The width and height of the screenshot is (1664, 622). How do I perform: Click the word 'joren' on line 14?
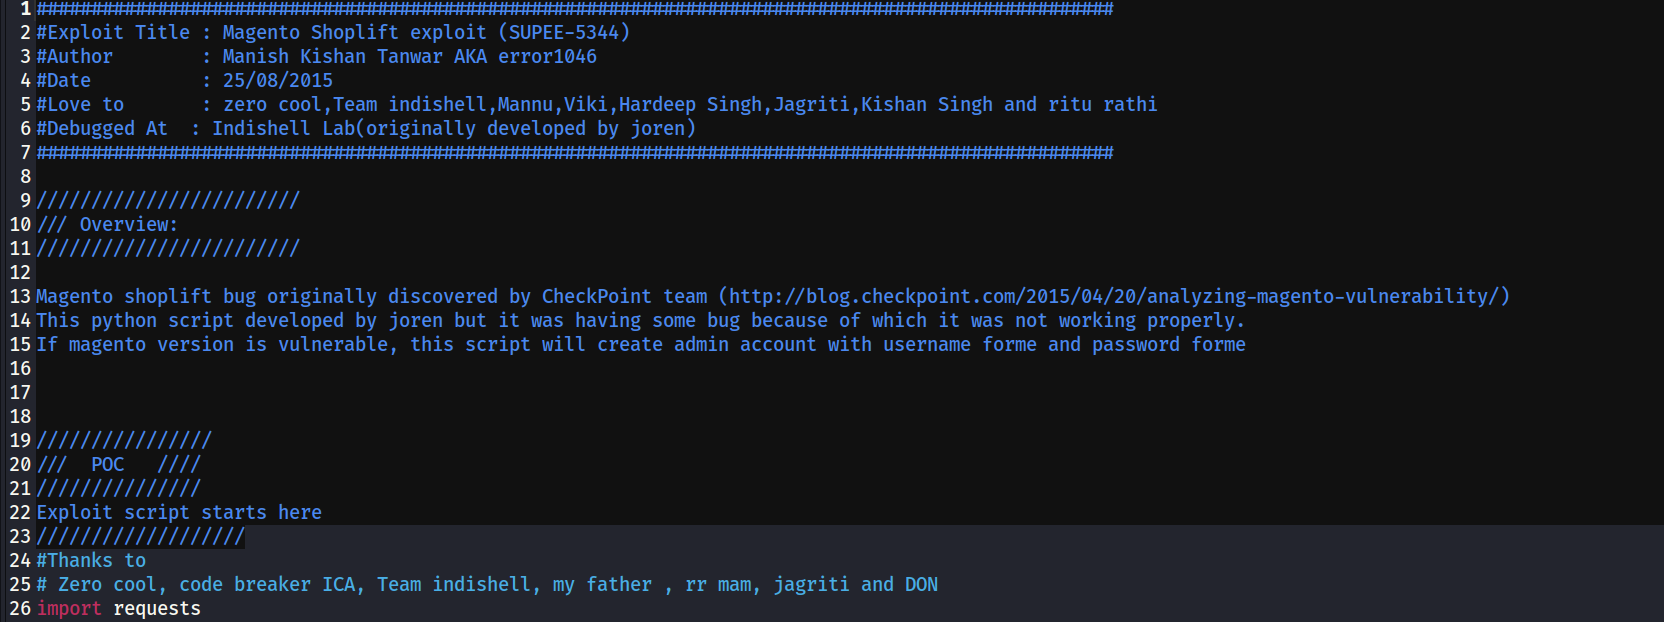click(415, 321)
